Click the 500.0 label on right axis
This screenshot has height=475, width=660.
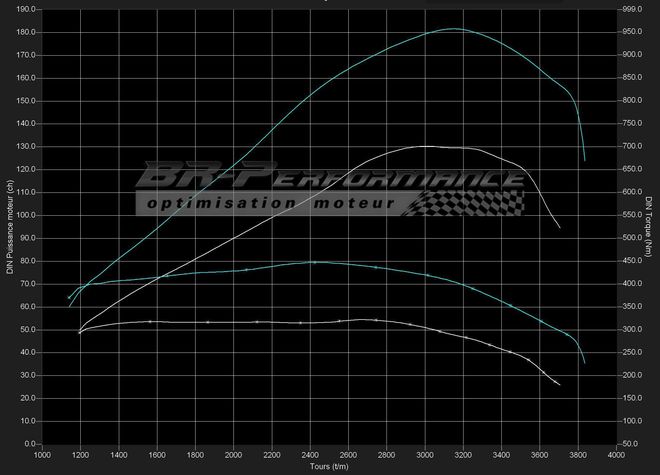click(631, 238)
